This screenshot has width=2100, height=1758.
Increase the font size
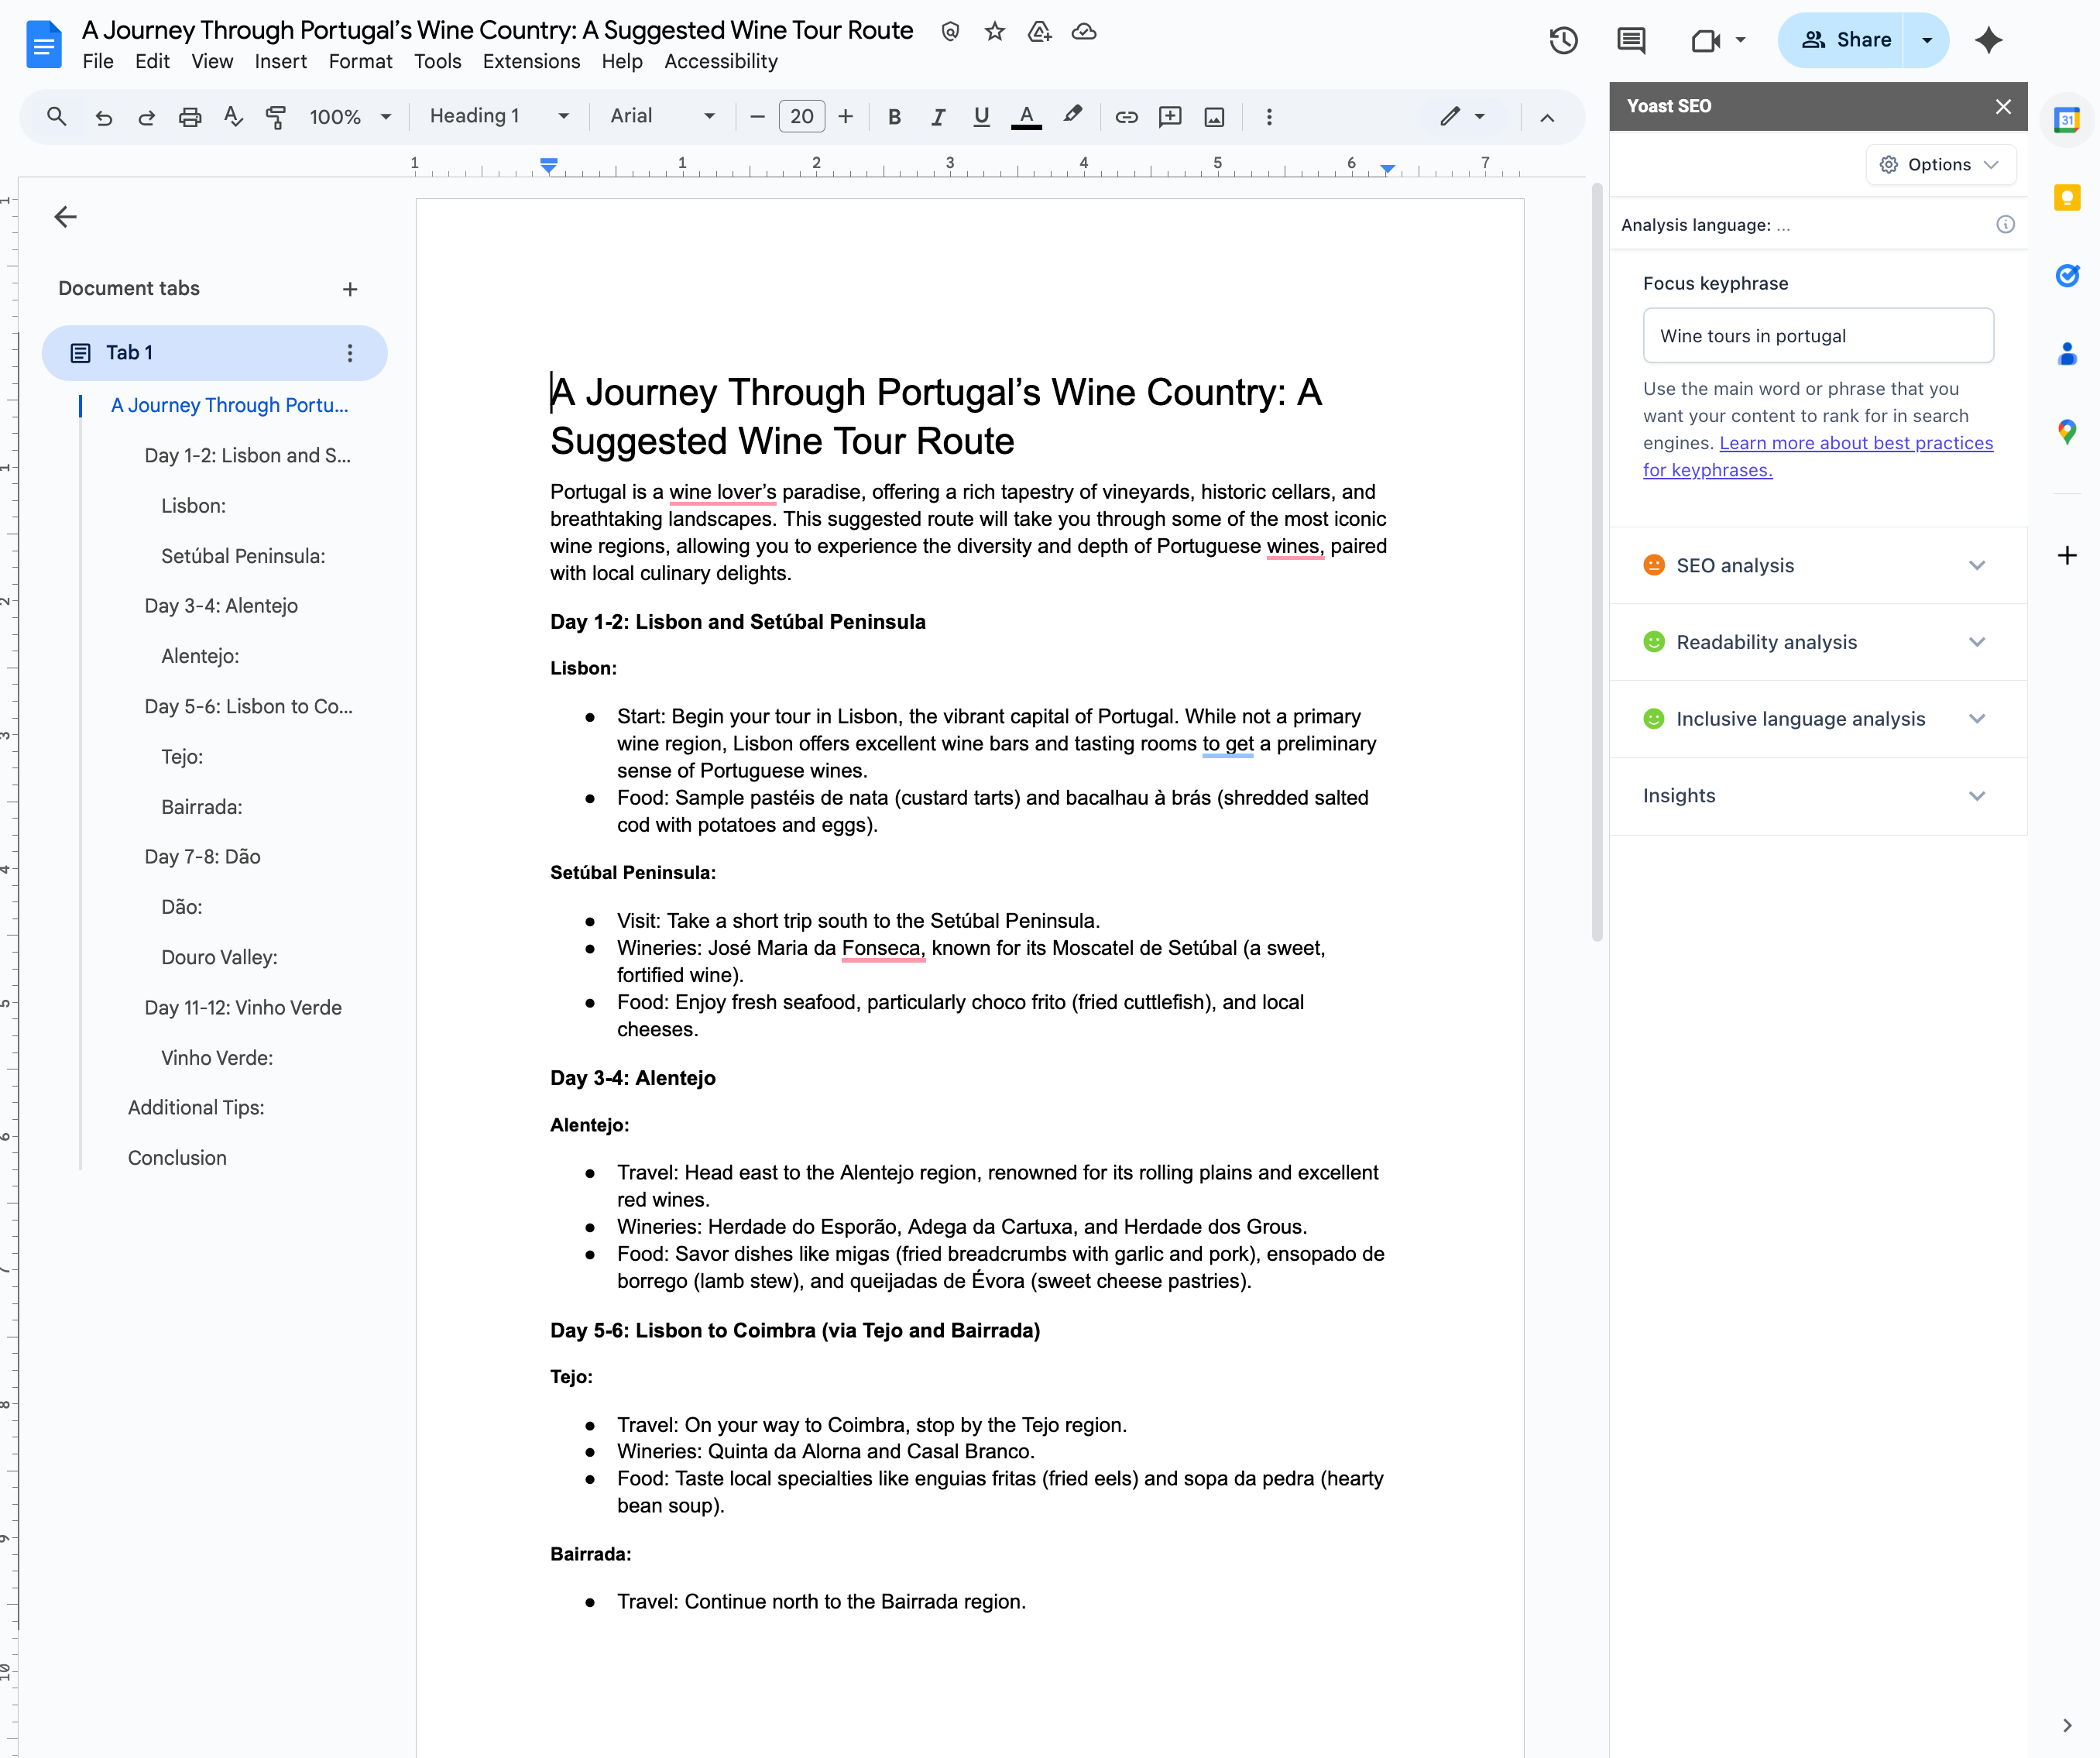[x=845, y=117]
